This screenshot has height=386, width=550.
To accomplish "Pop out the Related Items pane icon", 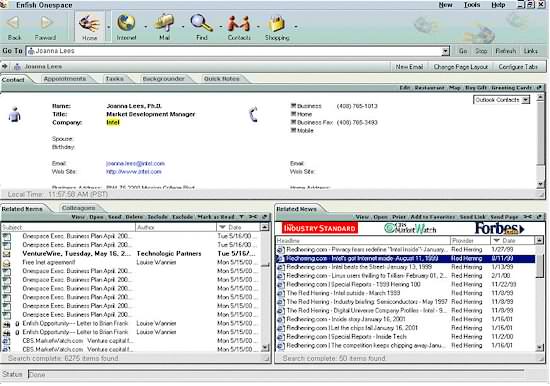I will coord(265,217).
